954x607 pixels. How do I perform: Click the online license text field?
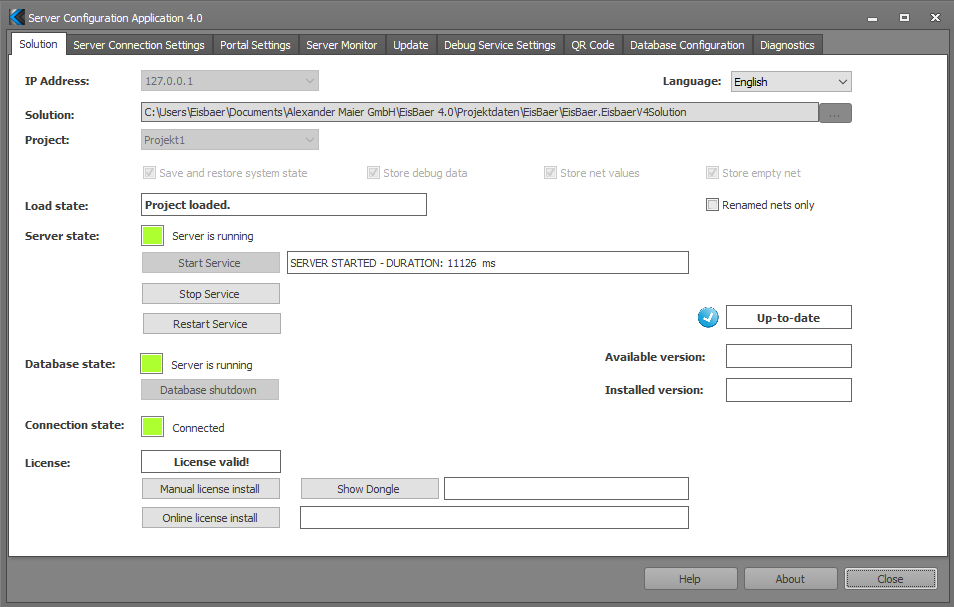(x=494, y=518)
